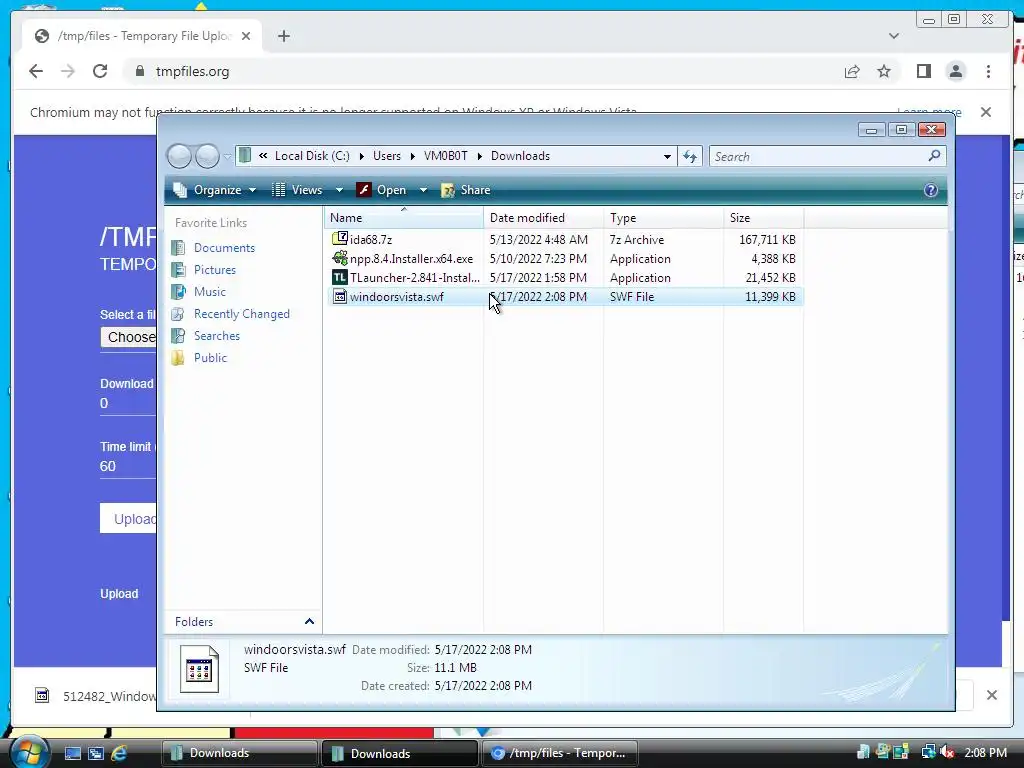Launch Internet Explorer from quick launch
The width and height of the screenshot is (1024, 768).
(x=119, y=753)
